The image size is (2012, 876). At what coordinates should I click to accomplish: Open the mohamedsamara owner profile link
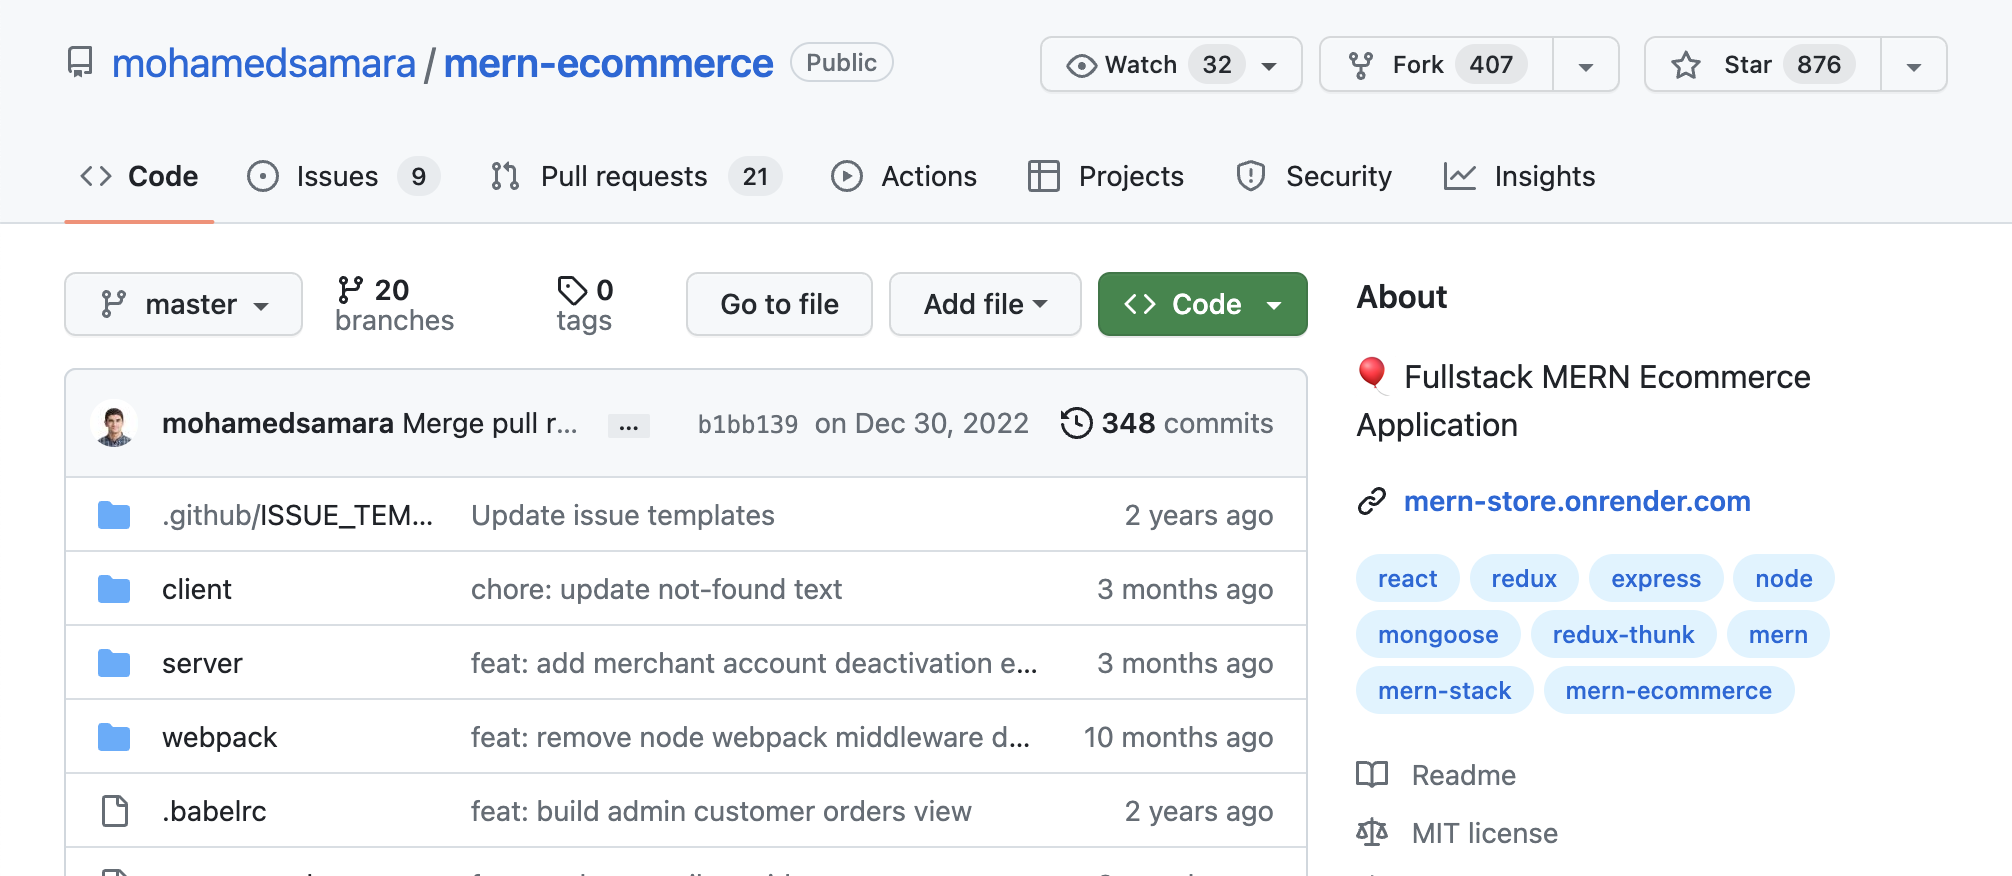(263, 64)
